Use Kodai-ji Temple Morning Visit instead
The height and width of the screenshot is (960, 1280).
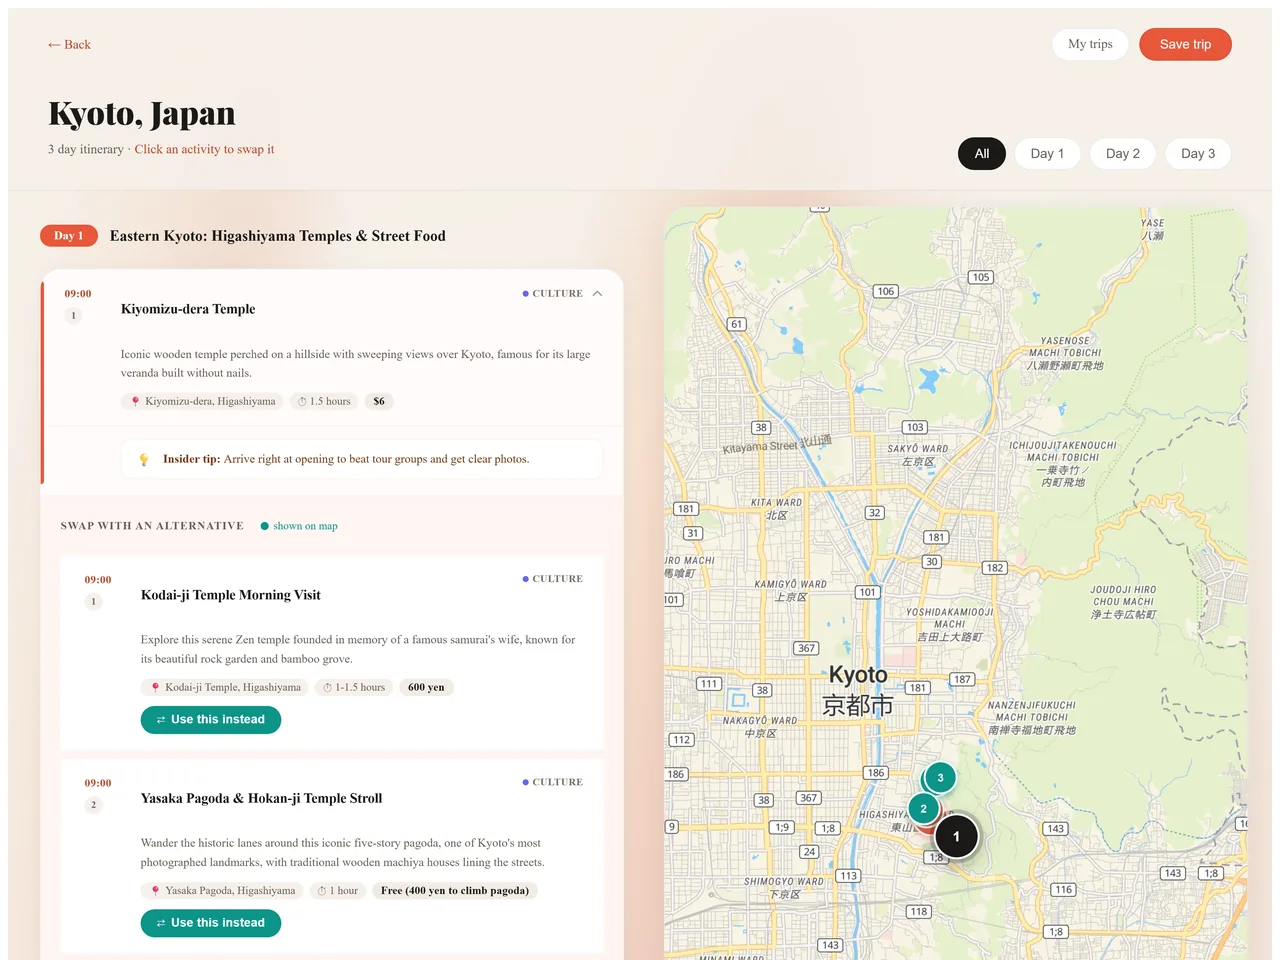(211, 720)
